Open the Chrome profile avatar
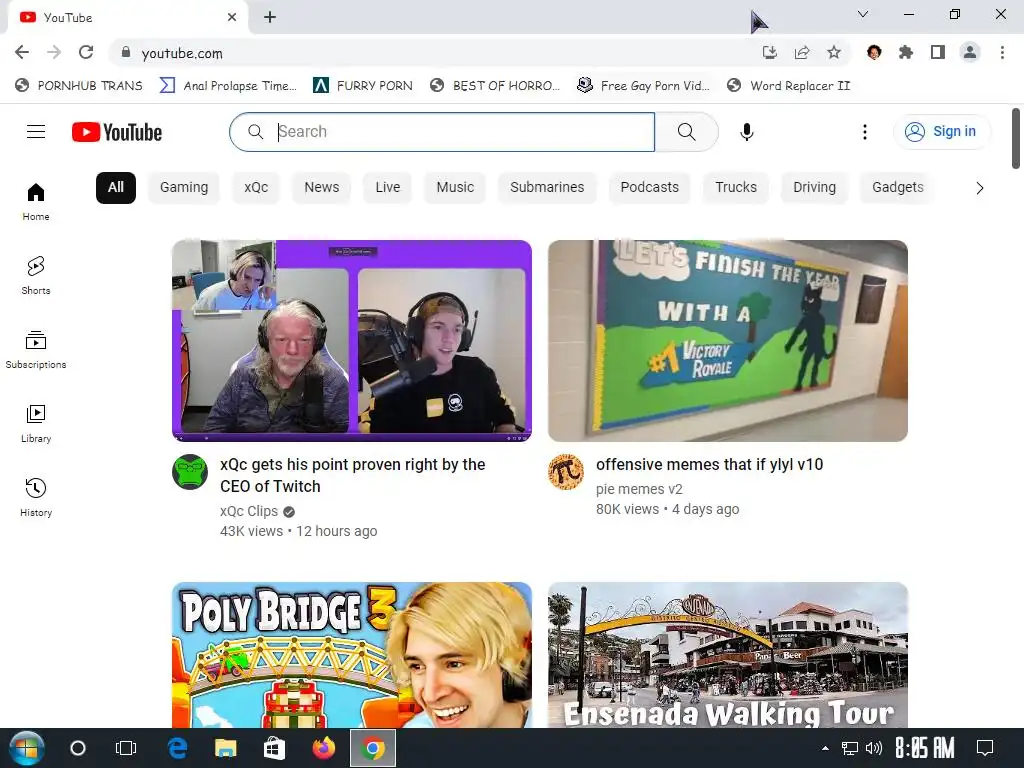 tap(970, 52)
